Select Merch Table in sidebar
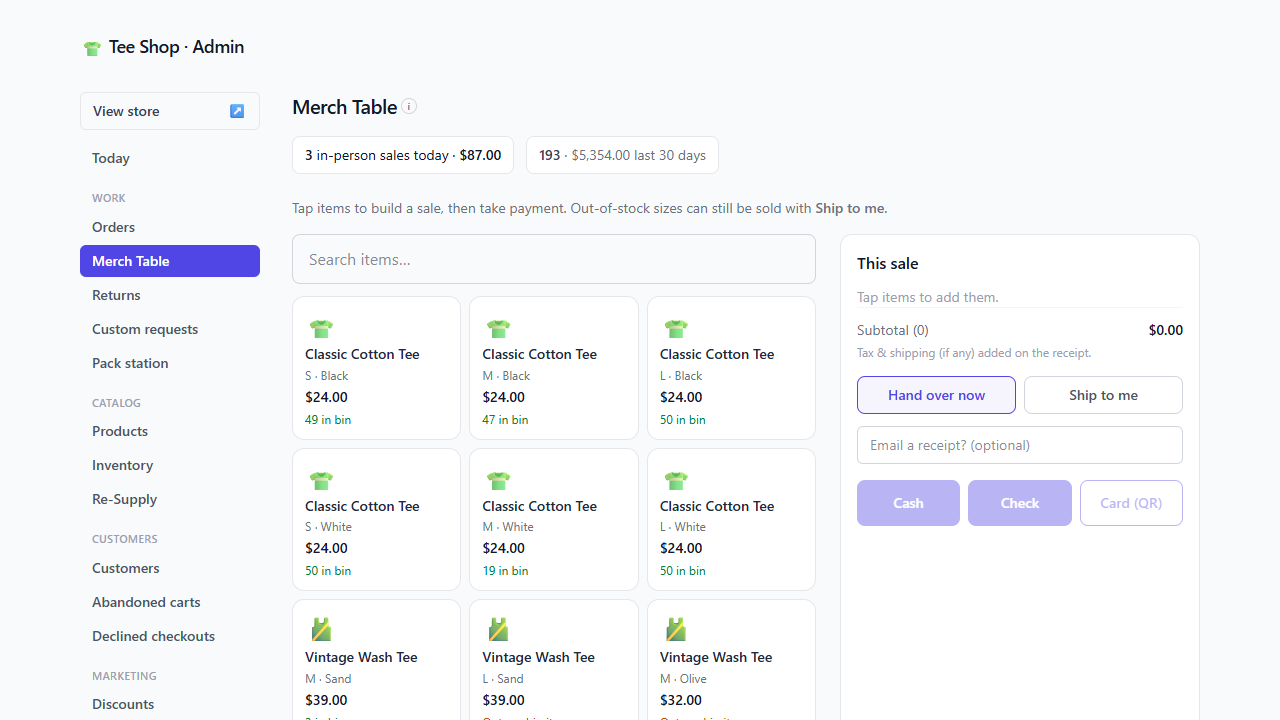The width and height of the screenshot is (1280, 720). click(x=170, y=261)
